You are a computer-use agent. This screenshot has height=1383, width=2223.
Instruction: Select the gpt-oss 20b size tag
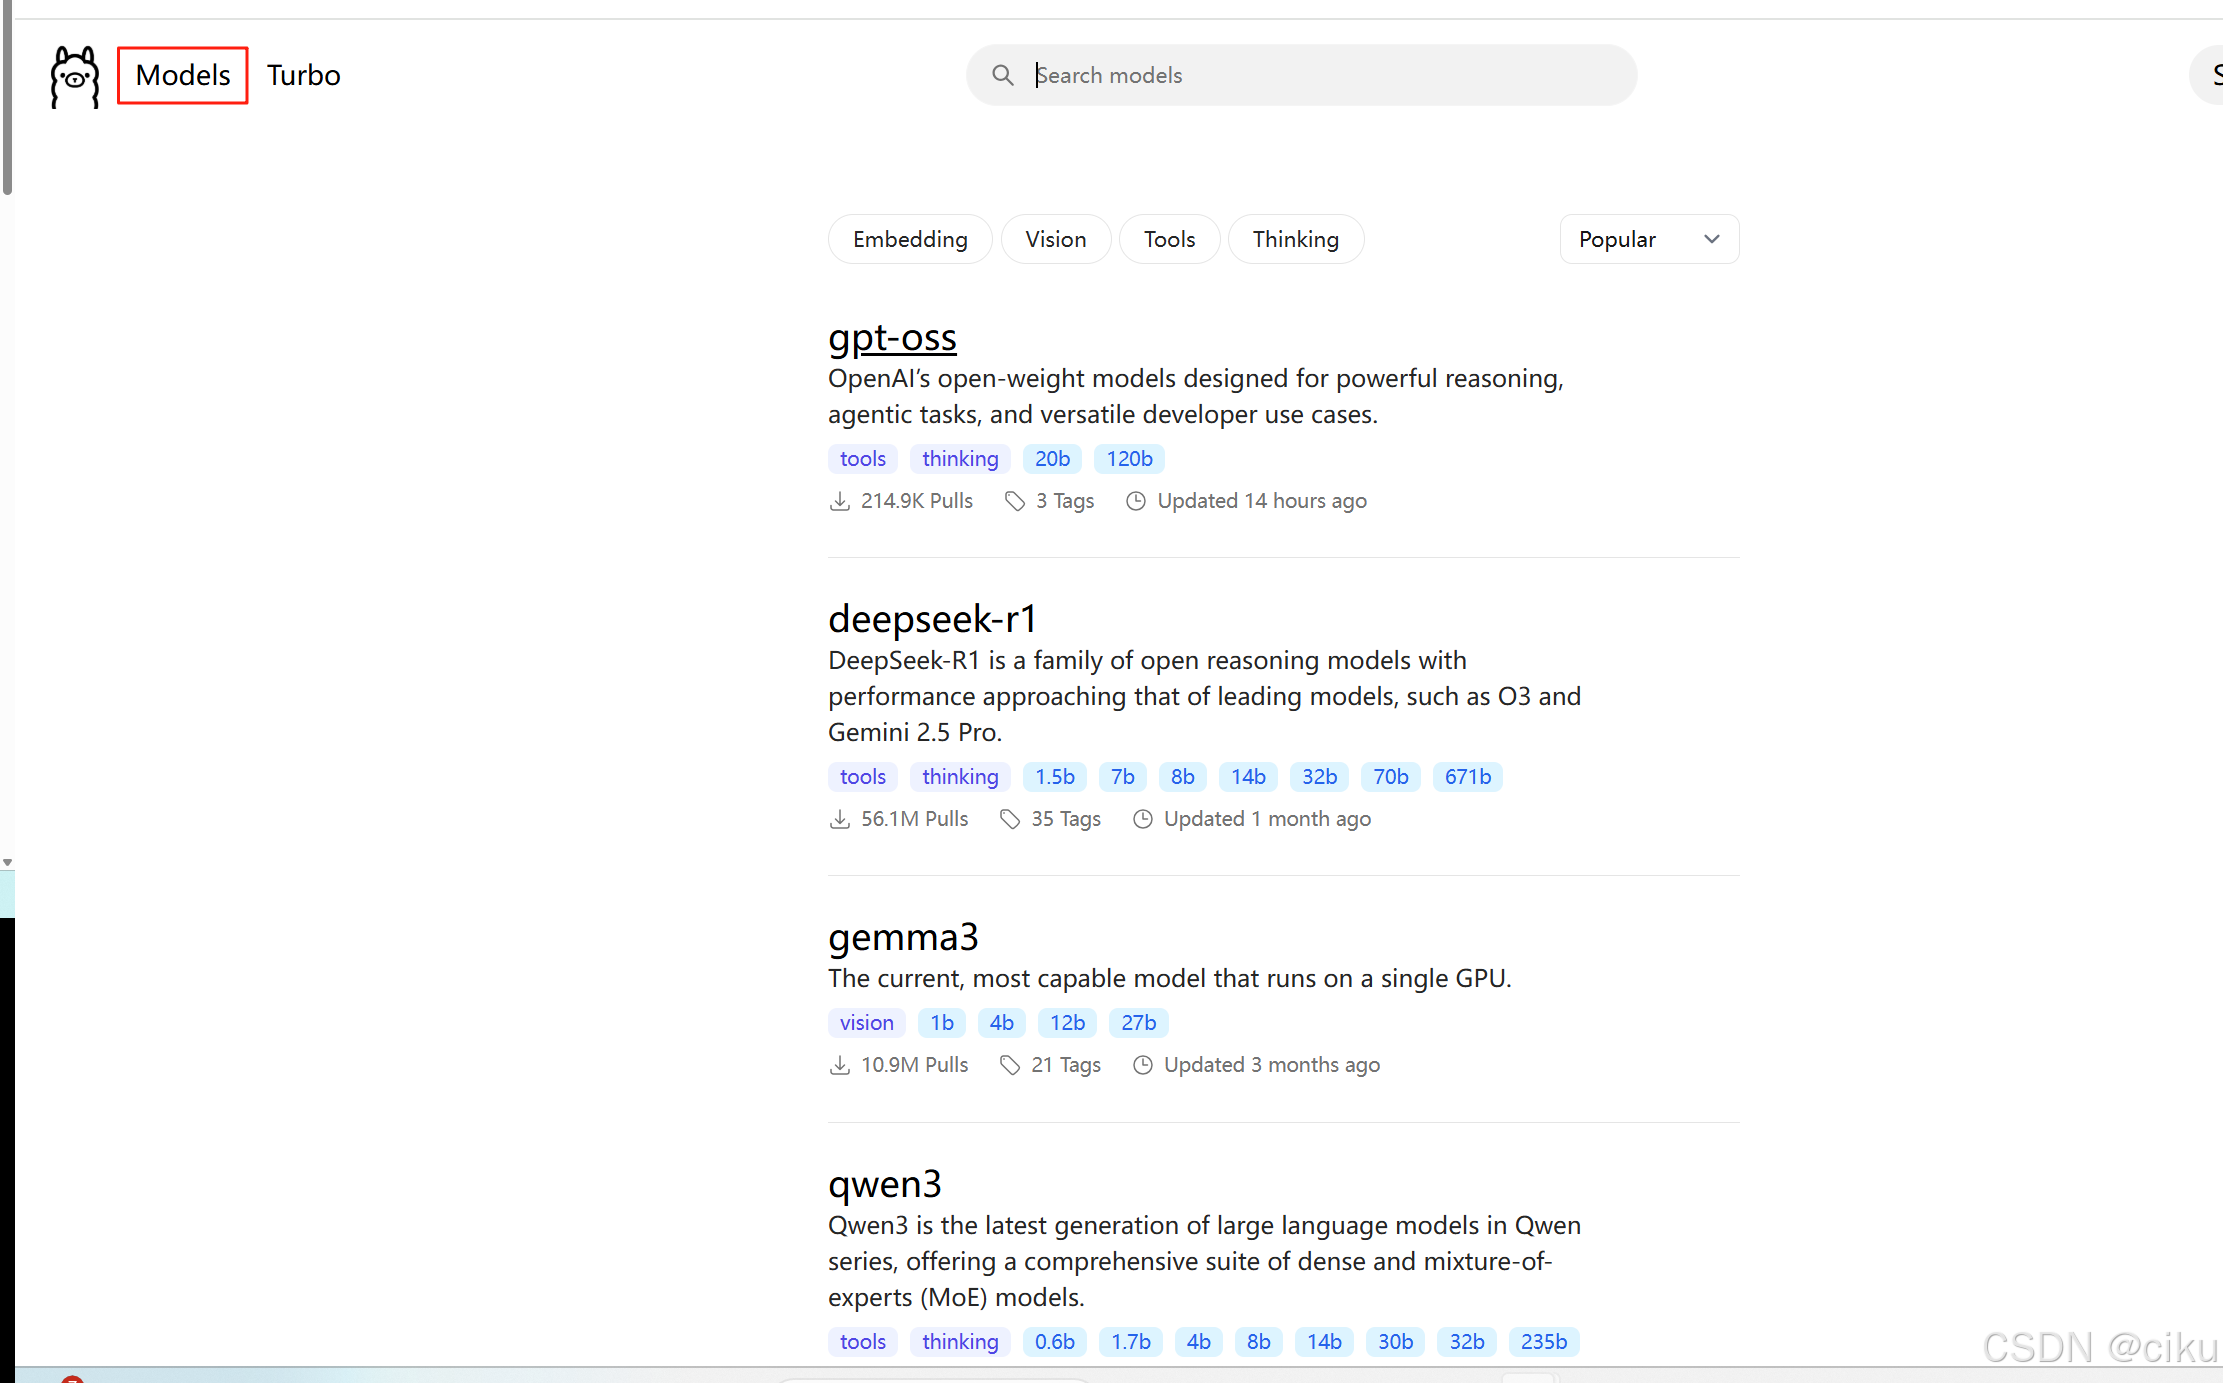[x=1052, y=459]
